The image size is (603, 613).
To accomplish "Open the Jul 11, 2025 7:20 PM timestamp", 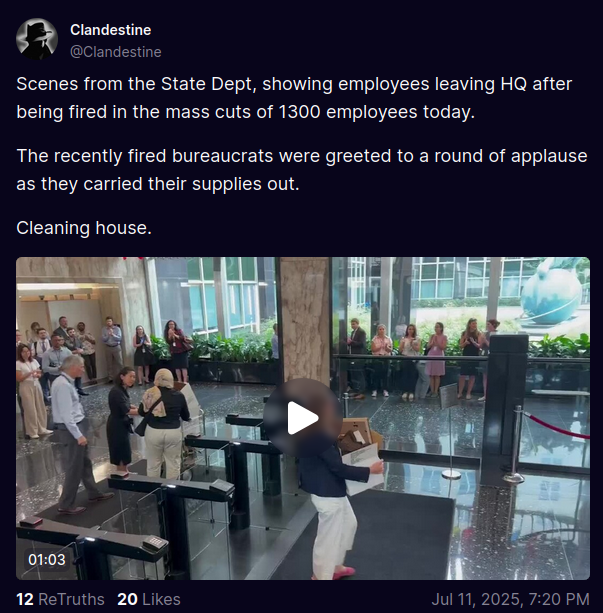I will [x=510, y=599].
